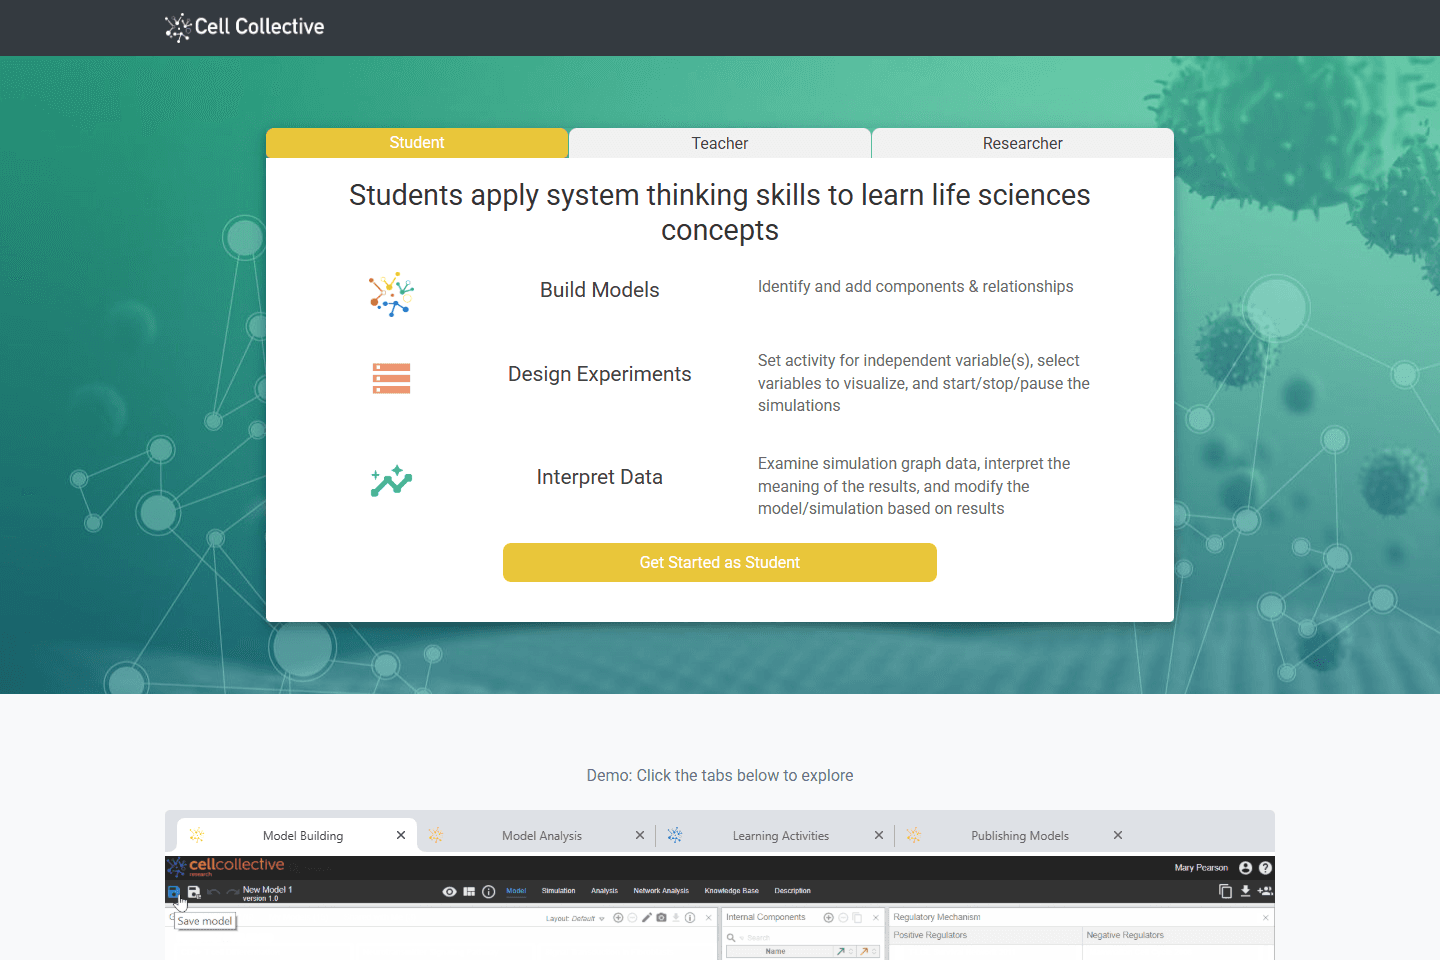
Task: Click the download icon in demo toolbar
Action: 1245,891
